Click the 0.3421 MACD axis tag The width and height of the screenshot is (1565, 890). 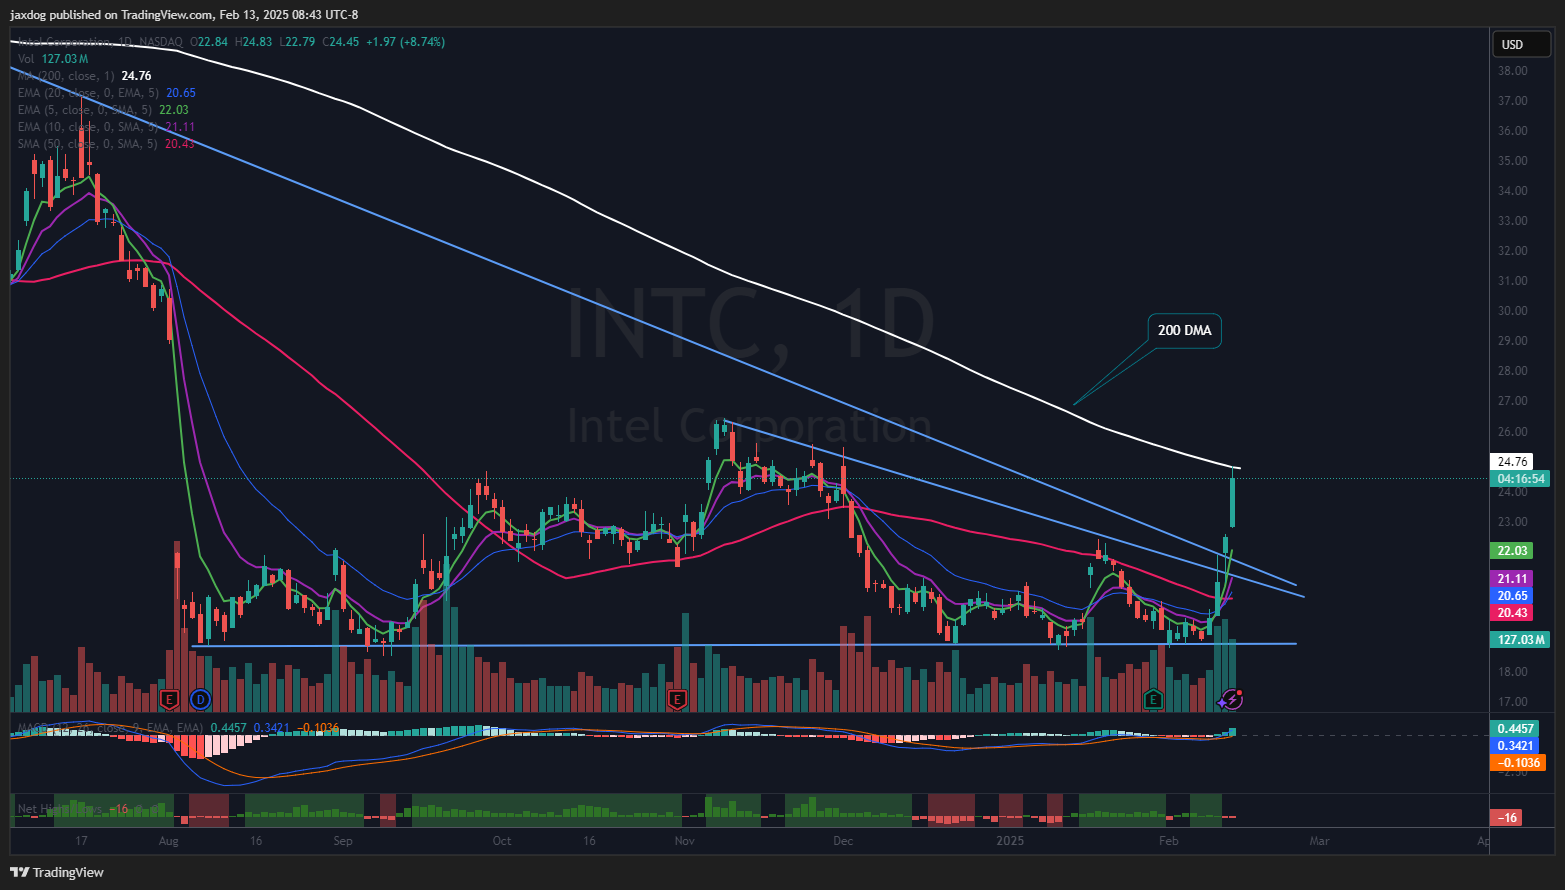point(1513,746)
